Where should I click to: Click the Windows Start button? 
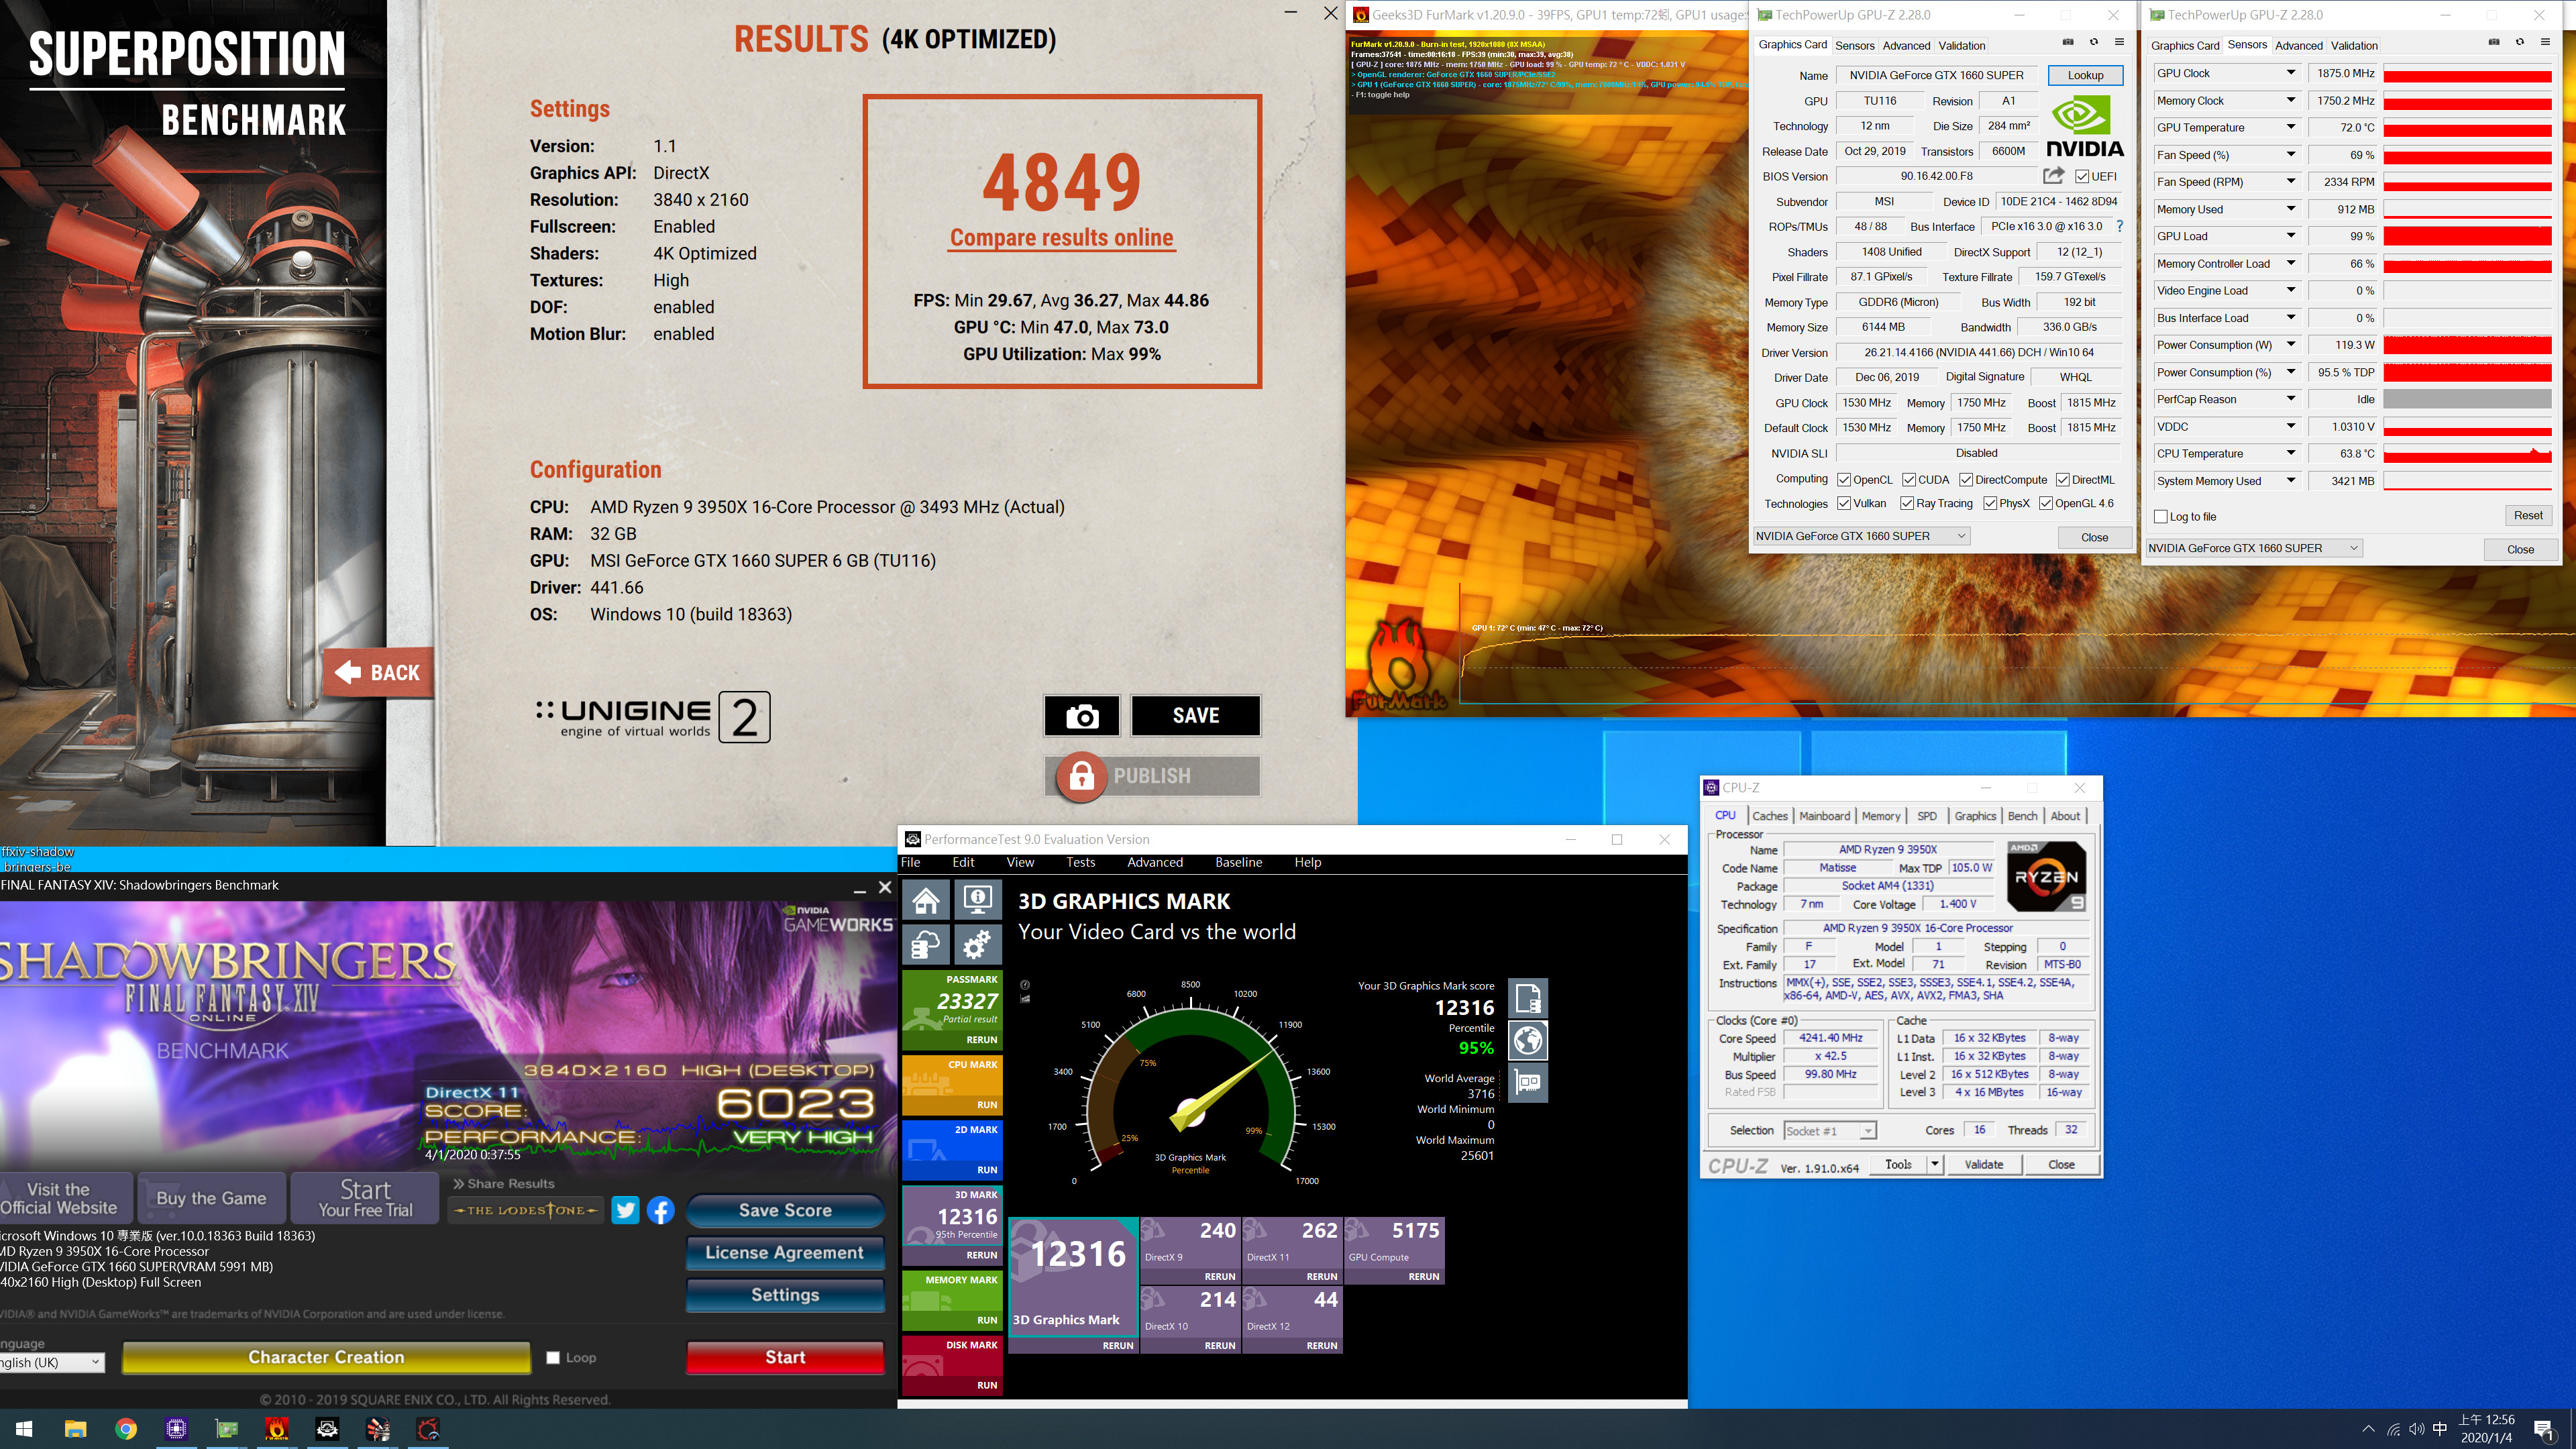25,1429
